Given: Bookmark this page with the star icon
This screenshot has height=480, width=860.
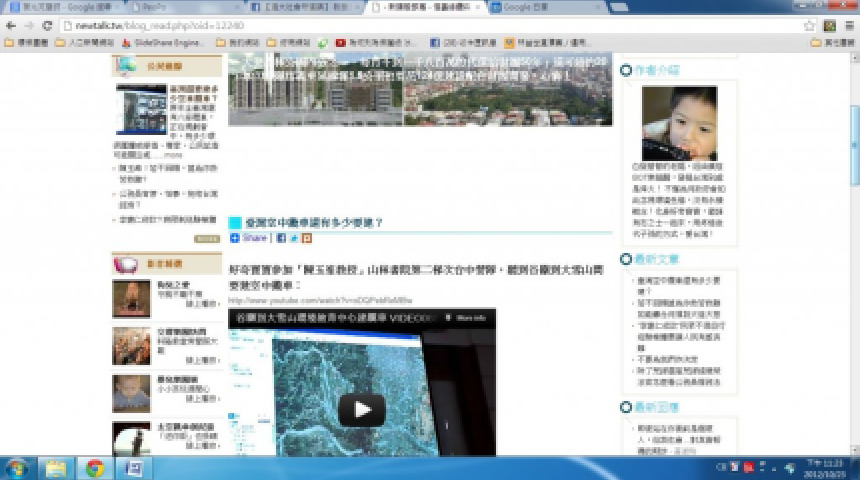Looking at the screenshot, I should pyautogui.click(x=810, y=25).
